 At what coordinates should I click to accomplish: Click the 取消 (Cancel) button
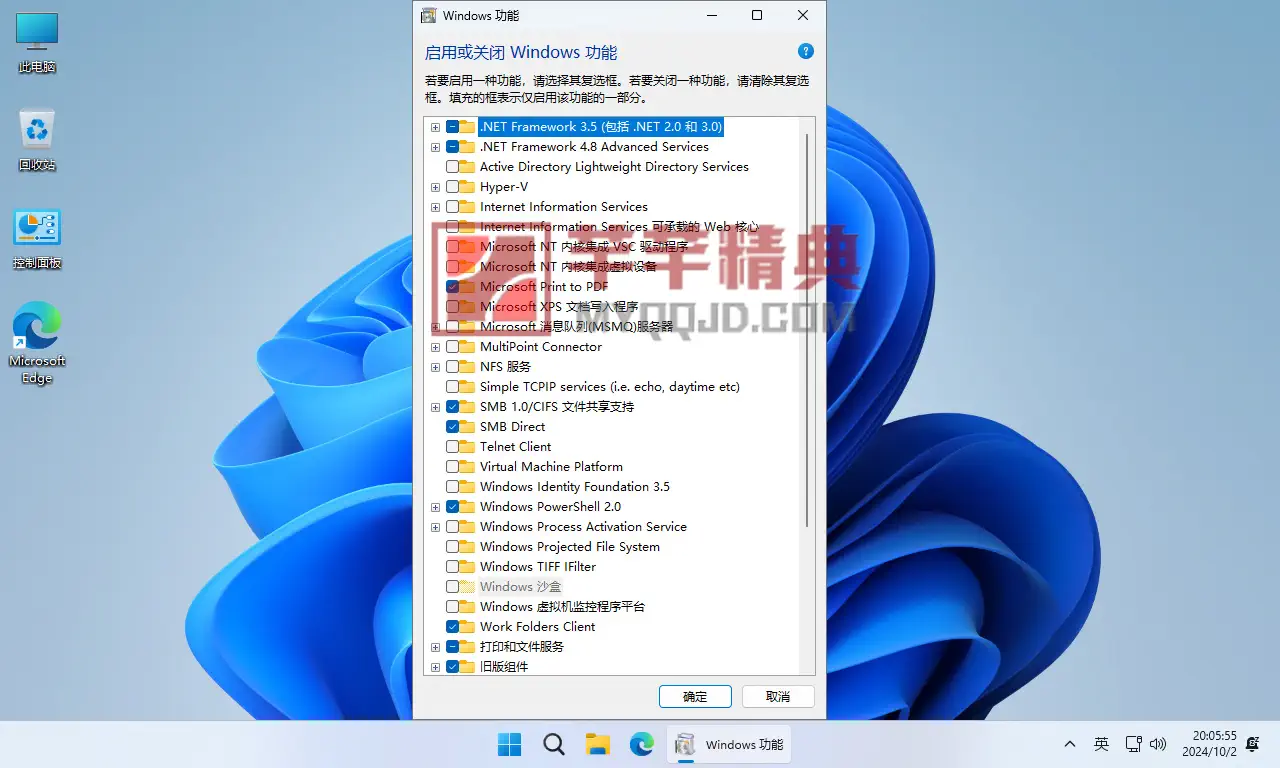(x=777, y=696)
